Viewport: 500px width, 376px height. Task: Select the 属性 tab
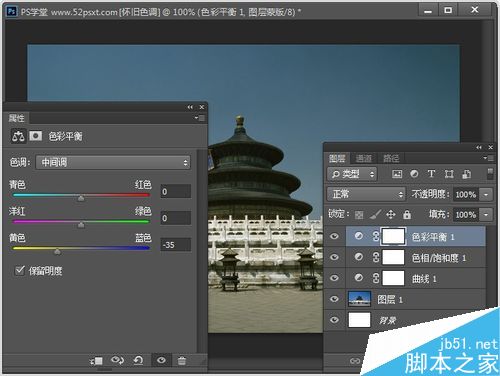16,118
